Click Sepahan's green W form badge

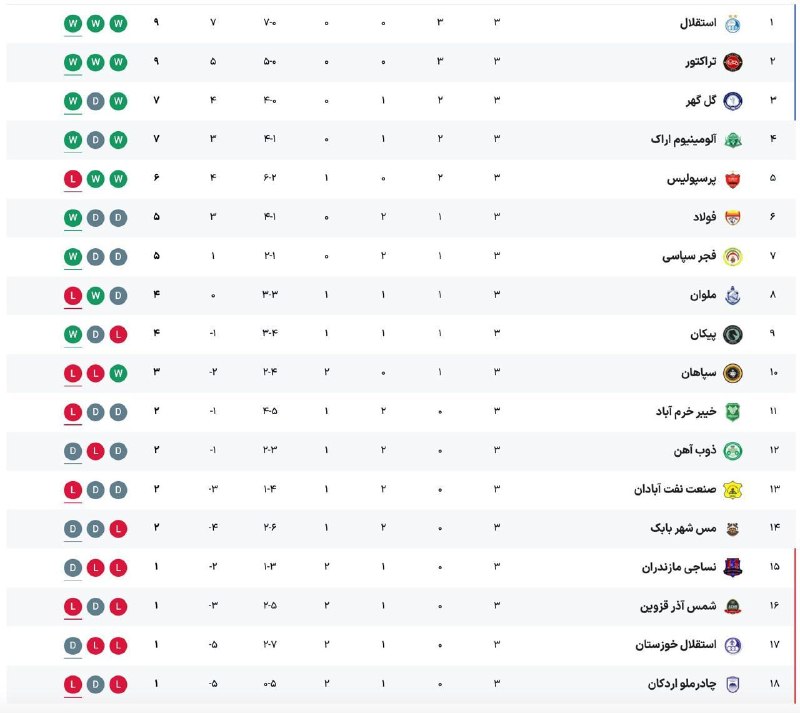(118, 373)
